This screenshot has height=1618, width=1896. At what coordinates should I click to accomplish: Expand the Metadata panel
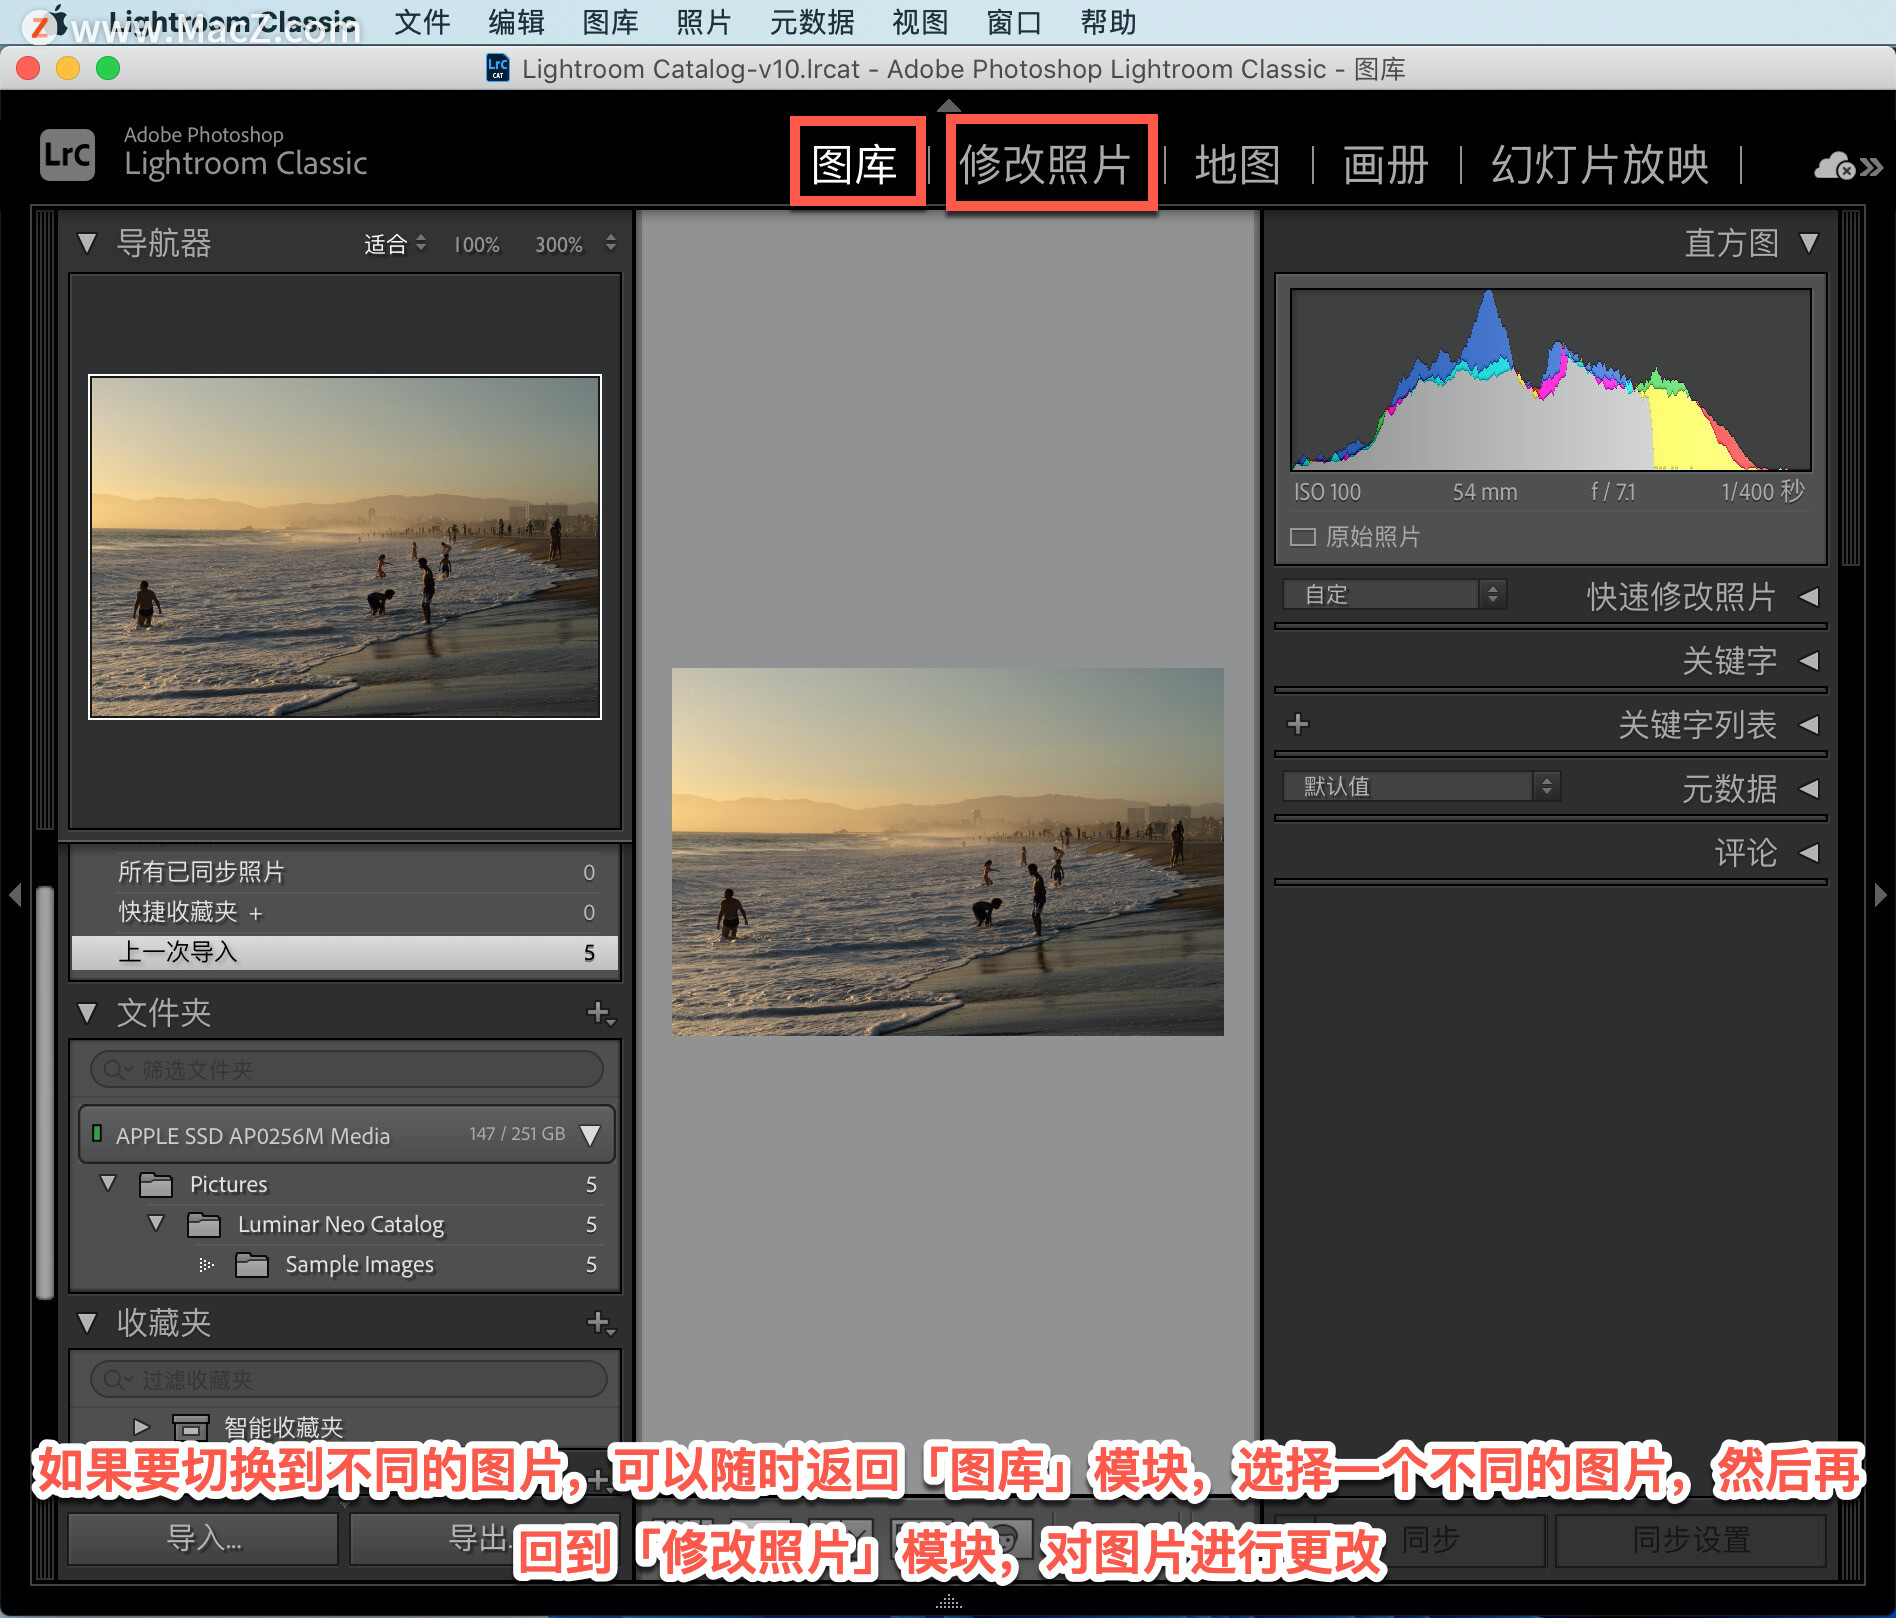click(1808, 789)
